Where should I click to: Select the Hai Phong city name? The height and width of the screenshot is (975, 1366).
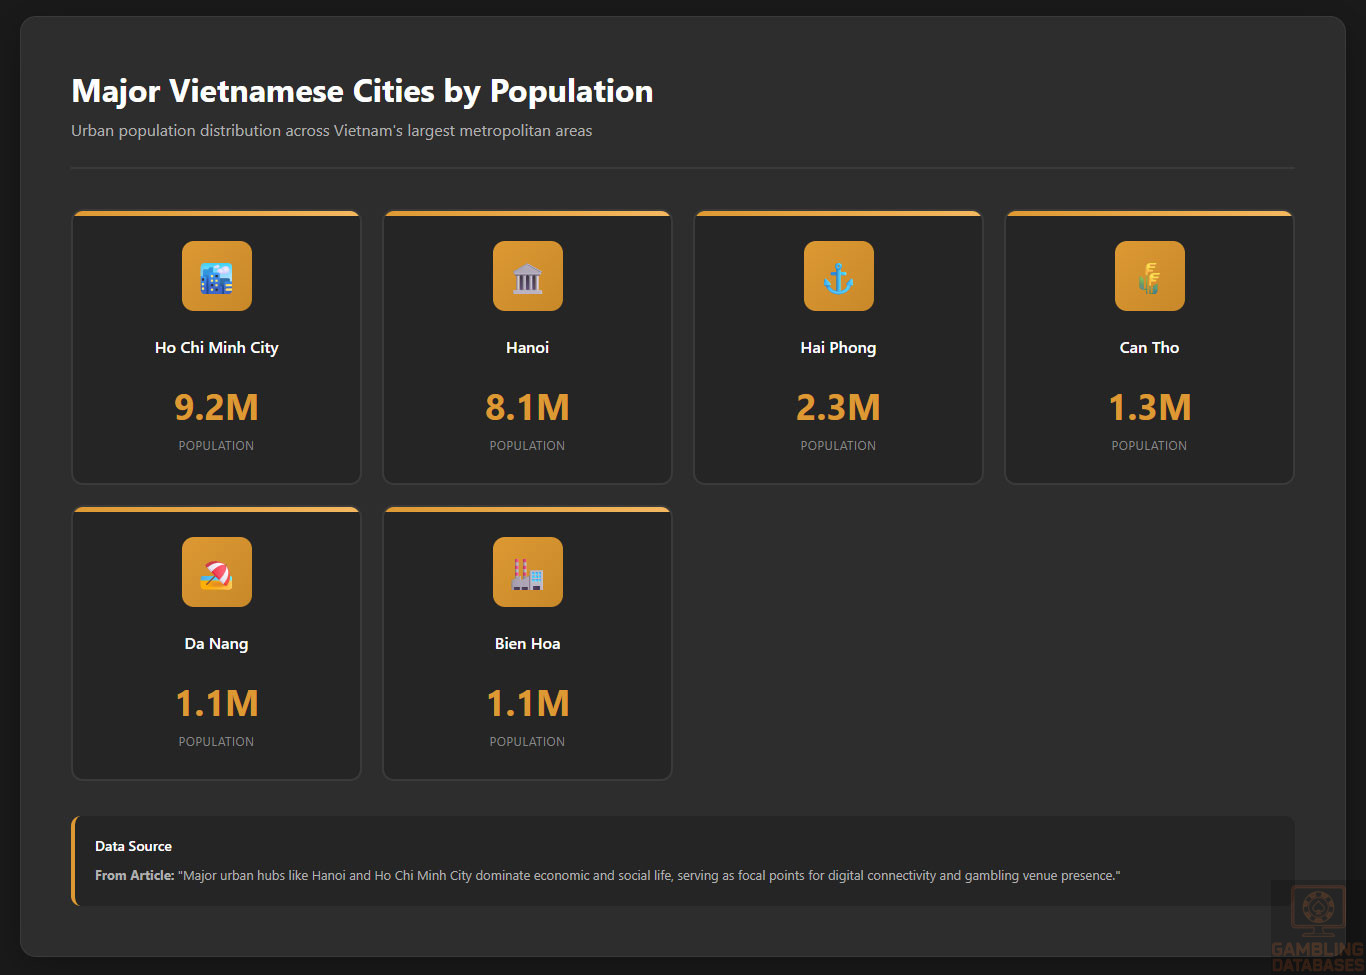[838, 347]
